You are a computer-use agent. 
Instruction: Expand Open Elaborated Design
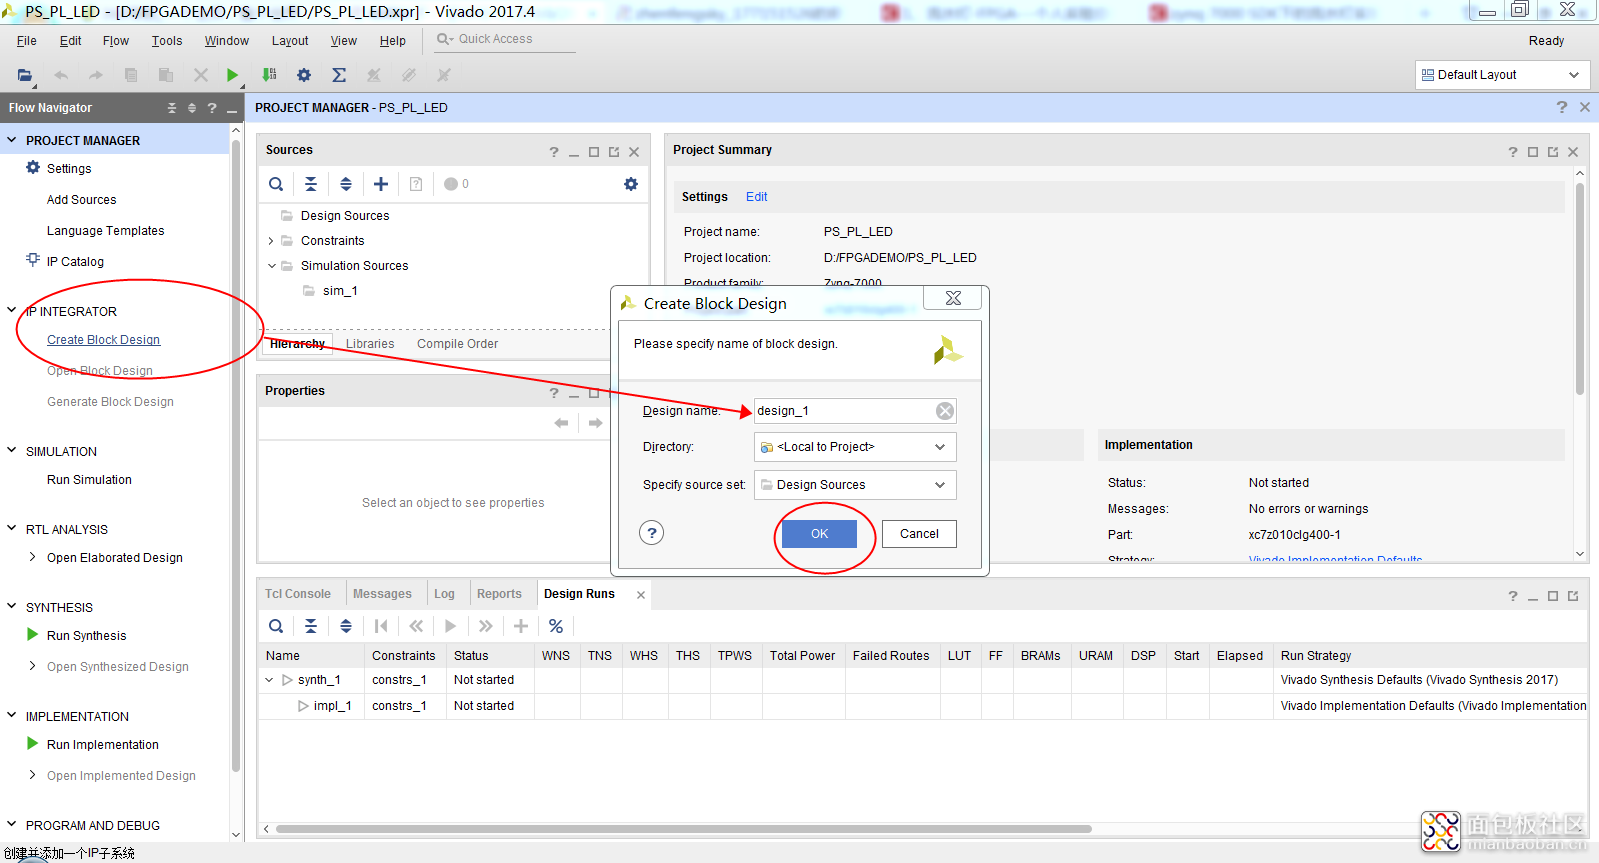33,557
